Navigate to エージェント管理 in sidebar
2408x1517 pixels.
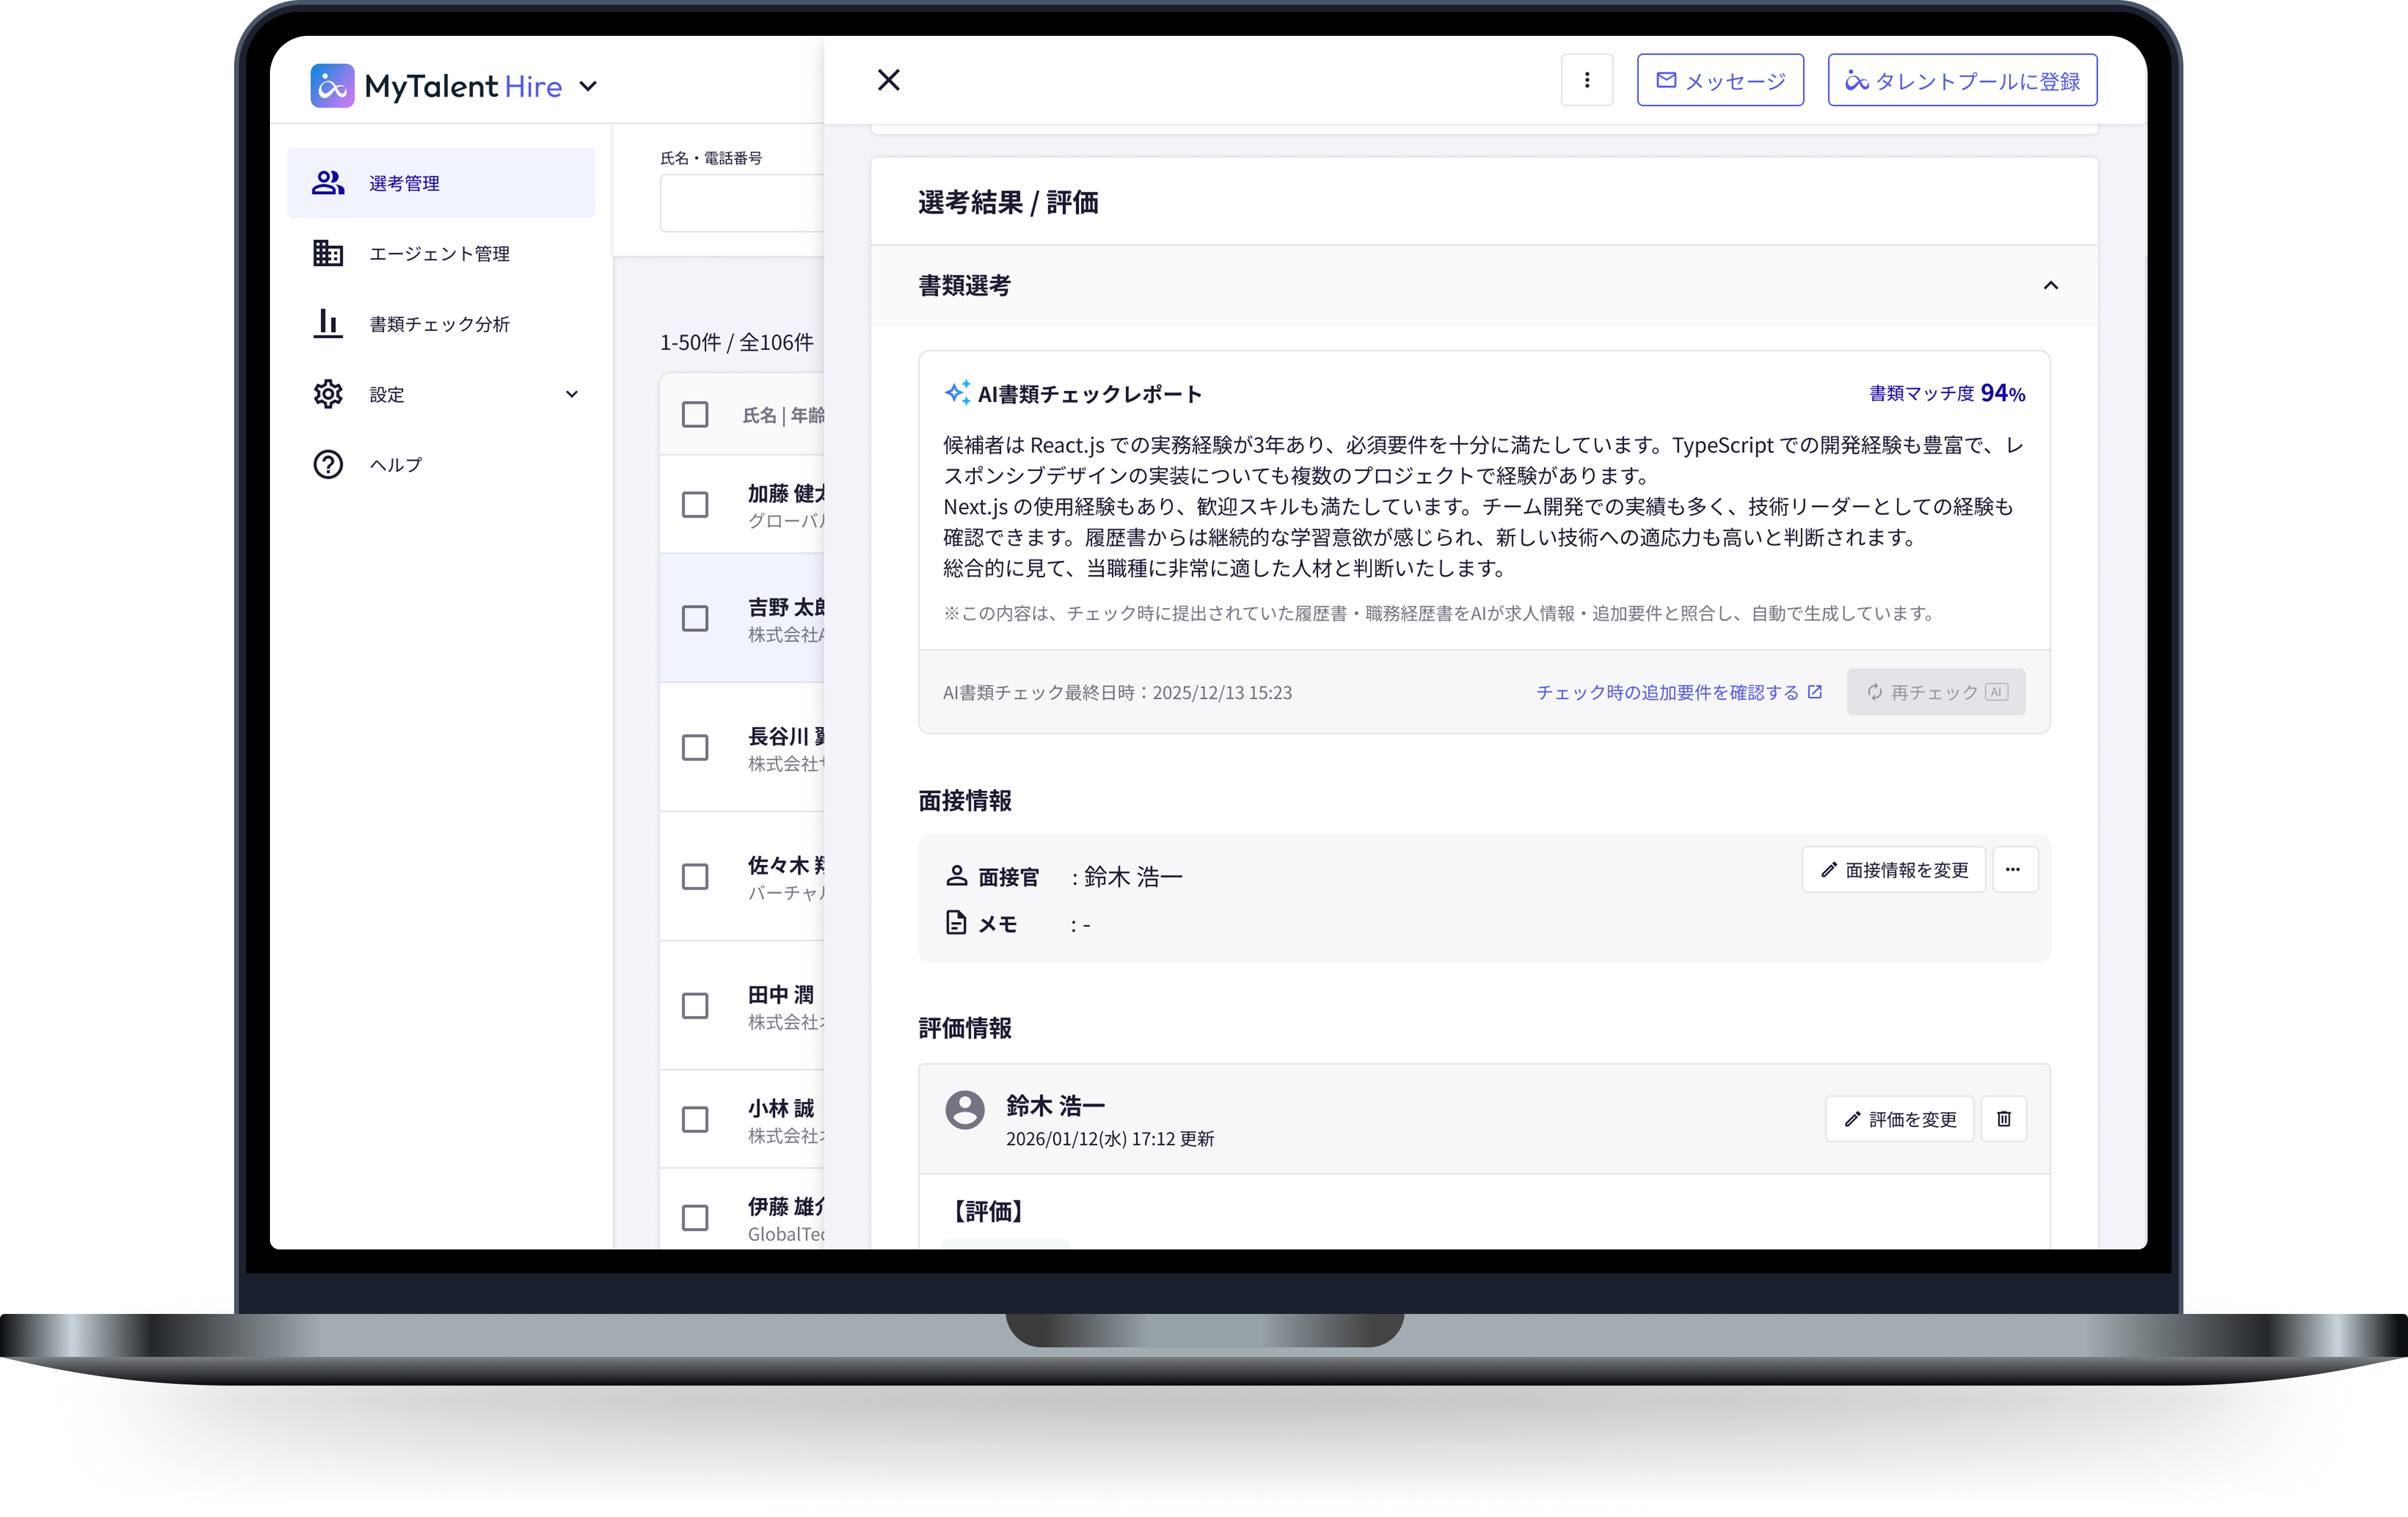pos(328,252)
